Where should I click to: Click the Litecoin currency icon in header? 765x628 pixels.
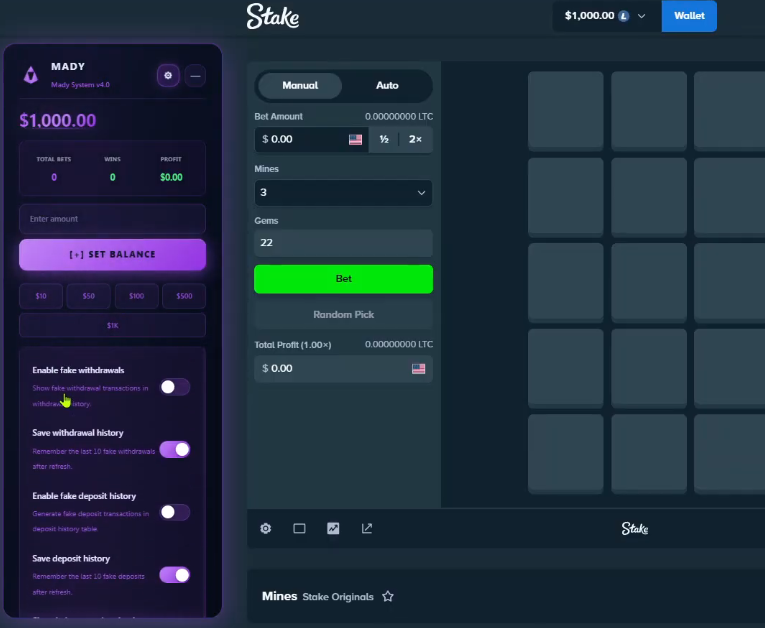pos(624,16)
